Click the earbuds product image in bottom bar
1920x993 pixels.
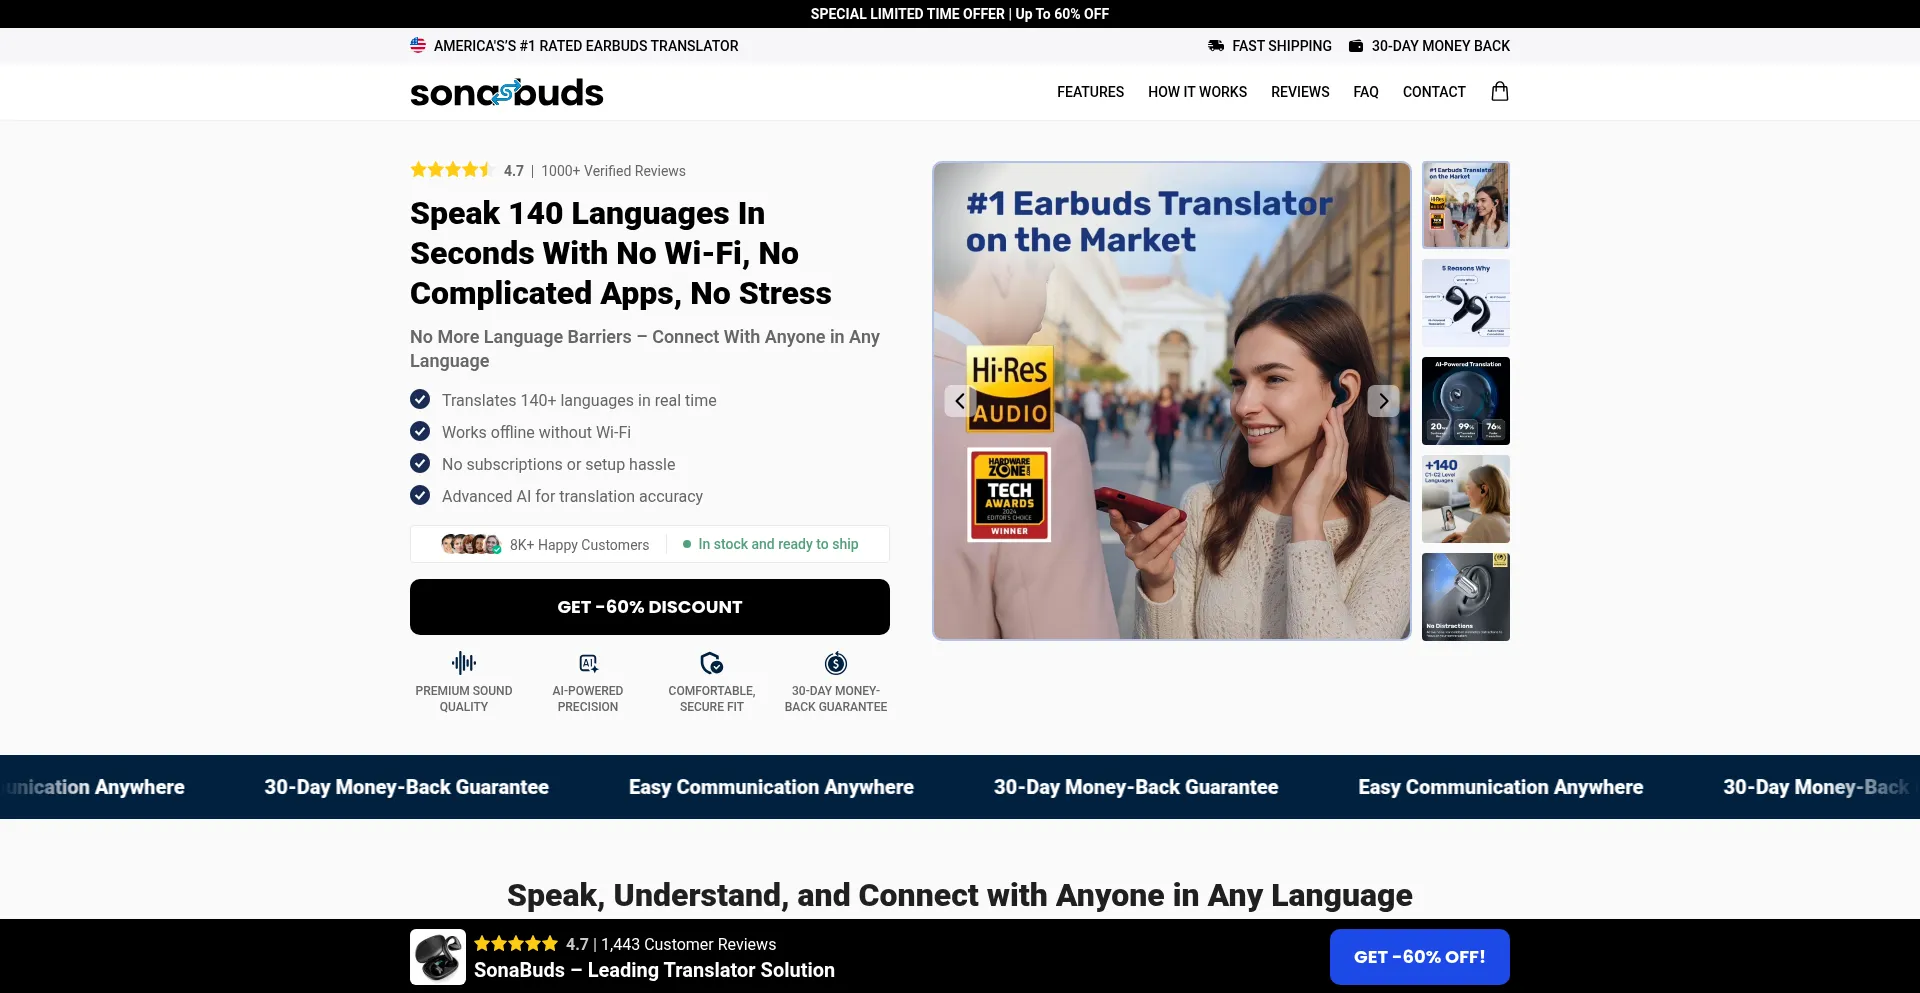click(438, 957)
